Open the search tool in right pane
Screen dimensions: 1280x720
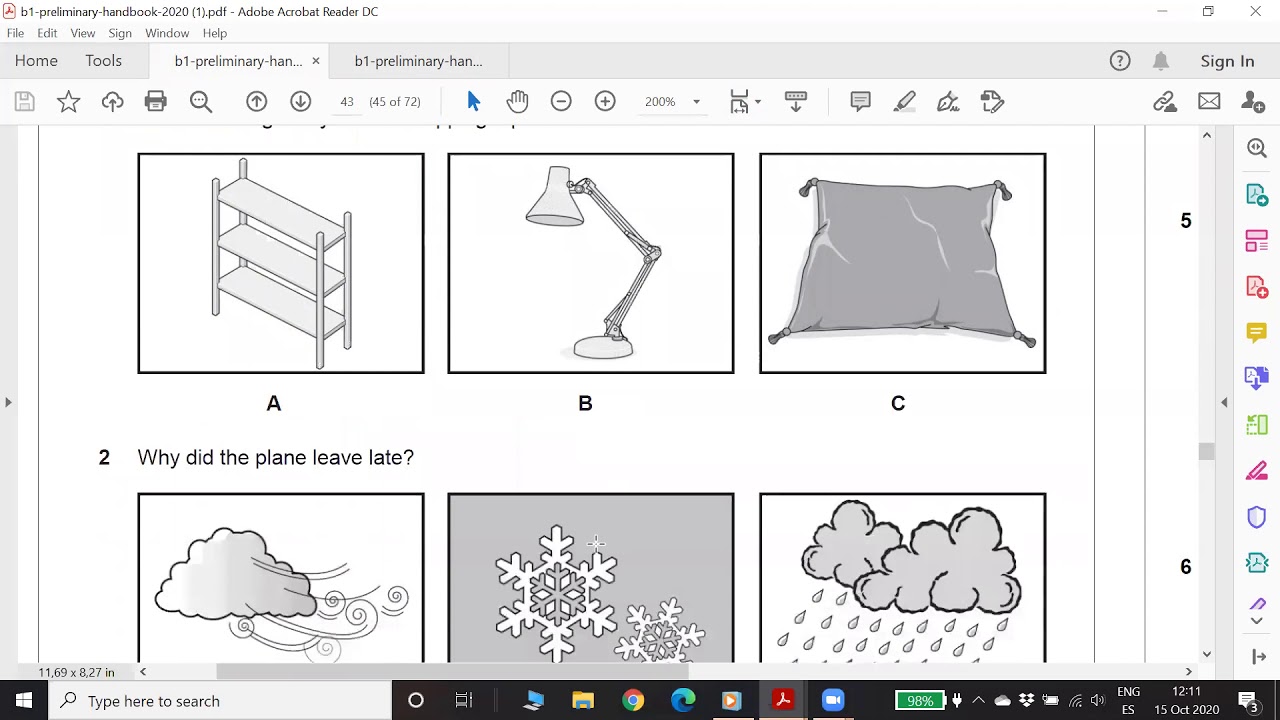coord(1257,148)
